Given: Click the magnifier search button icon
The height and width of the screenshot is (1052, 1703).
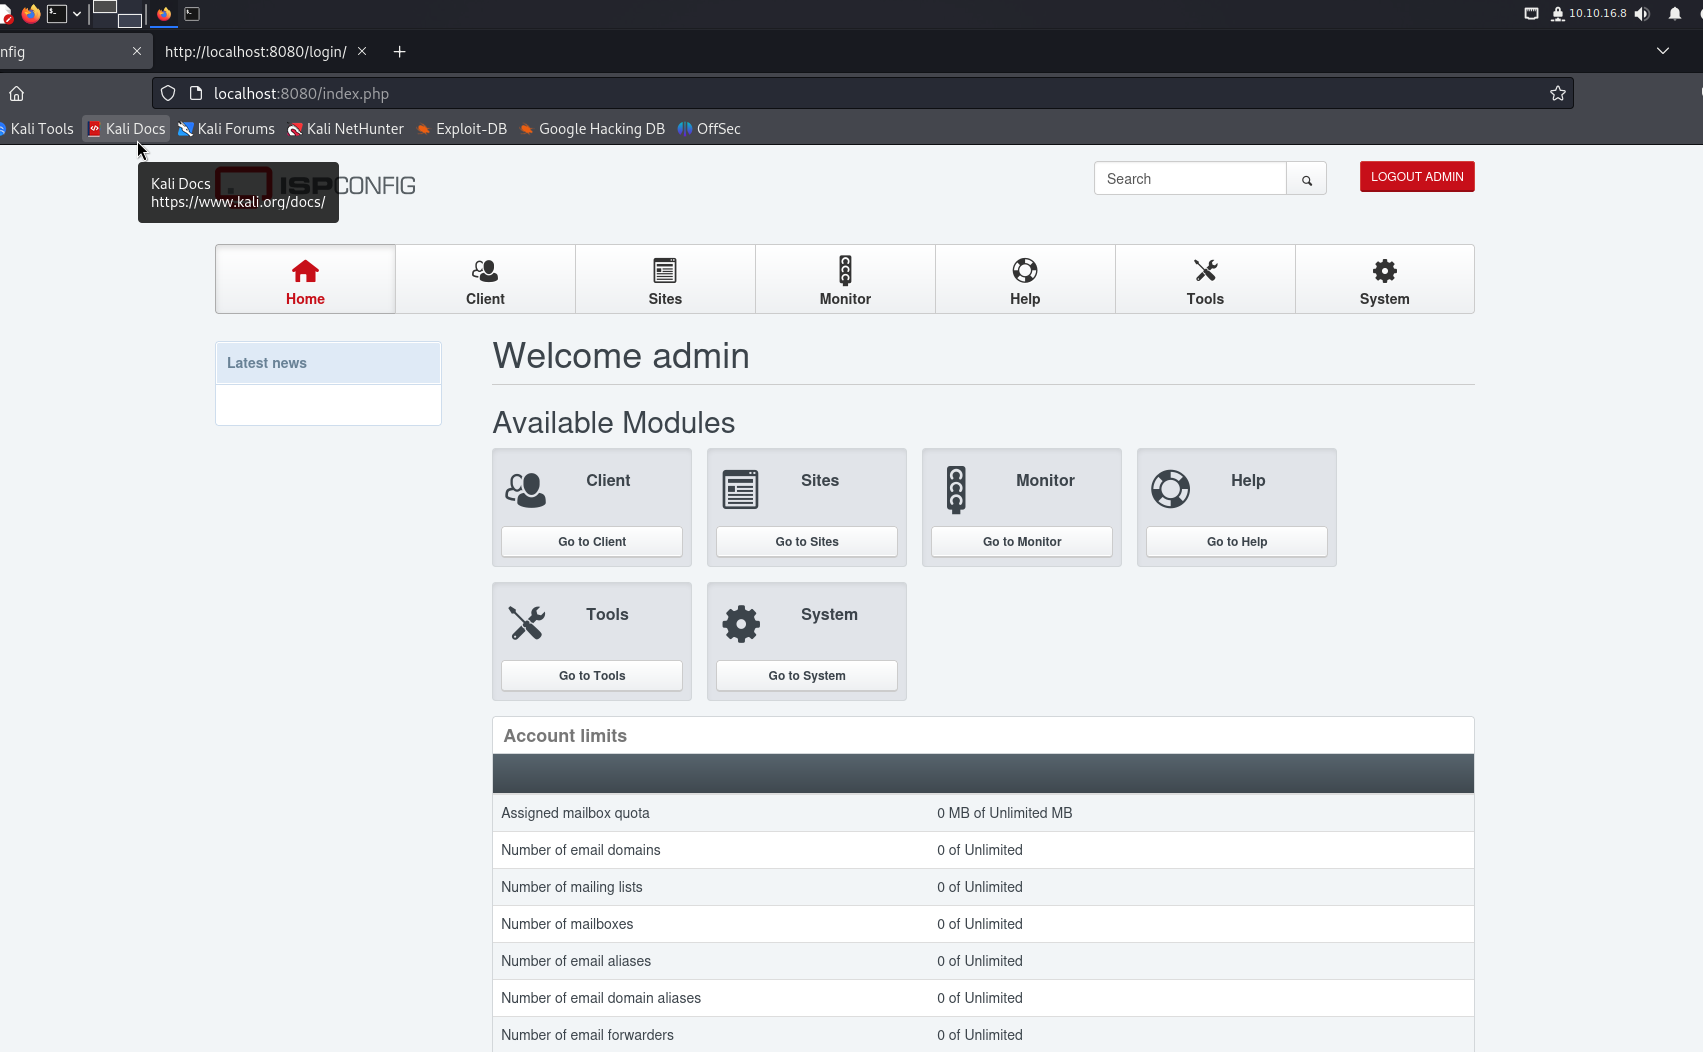Looking at the screenshot, I should tap(1306, 180).
